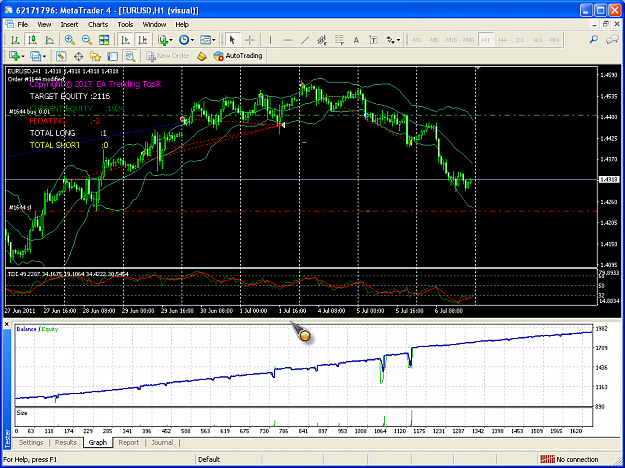
Task: Open indicators list dropdown arrow
Action: click(171, 40)
